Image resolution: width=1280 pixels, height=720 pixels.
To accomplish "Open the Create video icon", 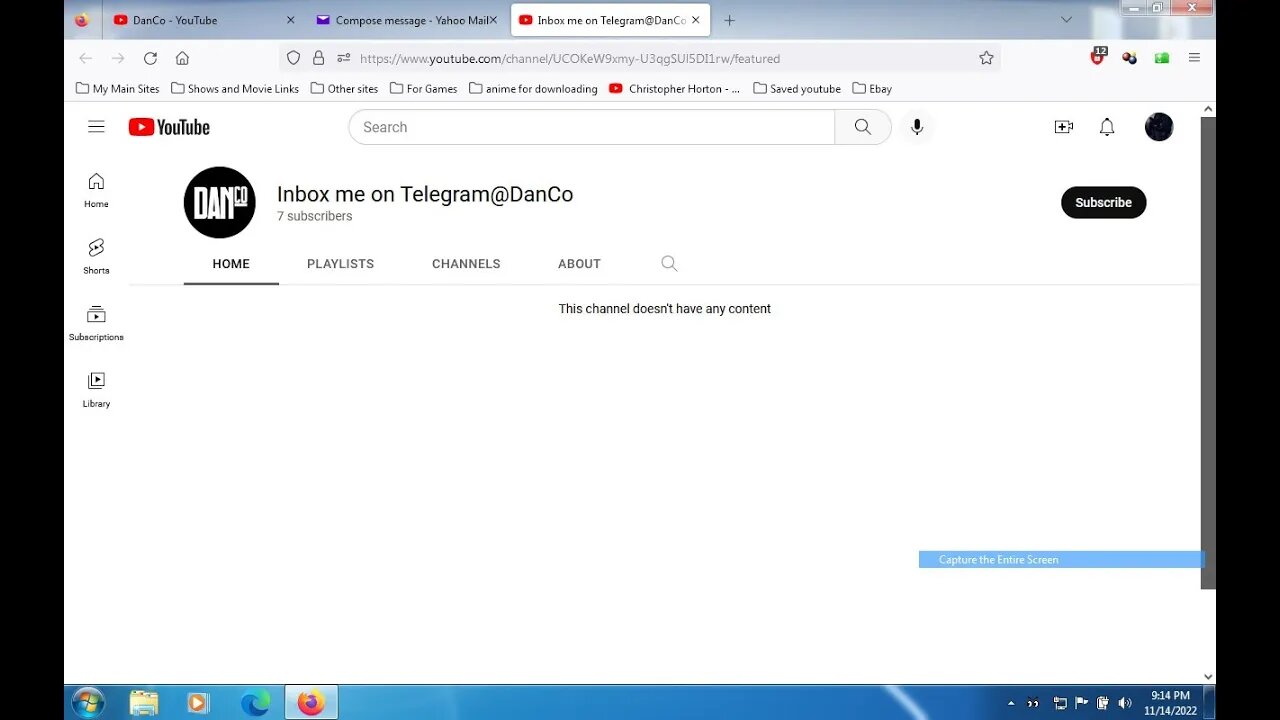I will point(1064,127).
